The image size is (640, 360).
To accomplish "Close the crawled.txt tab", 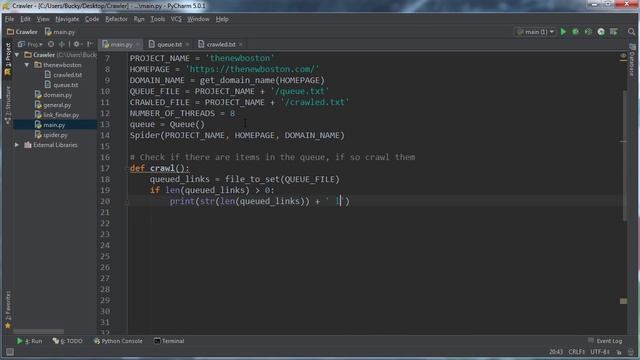I will click(241, 44).
